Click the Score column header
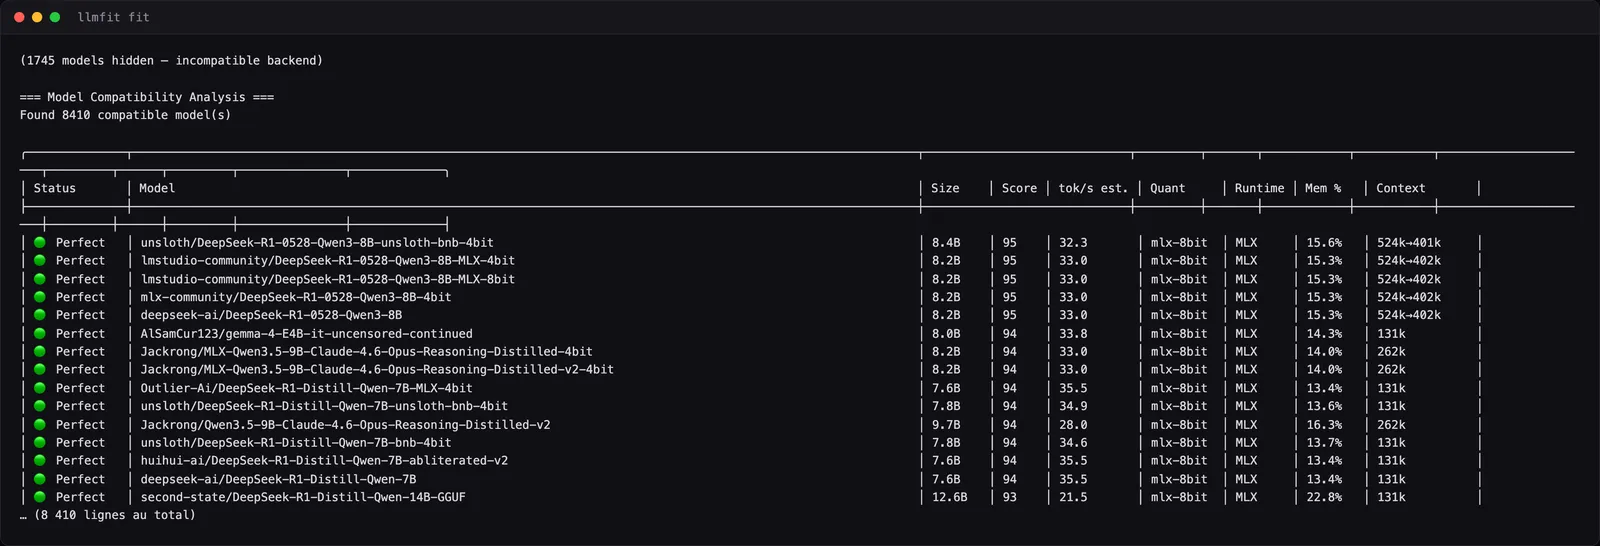The width and height of the screenshot is (1600, 546). pyautogui.click(x=1019, y=188)
